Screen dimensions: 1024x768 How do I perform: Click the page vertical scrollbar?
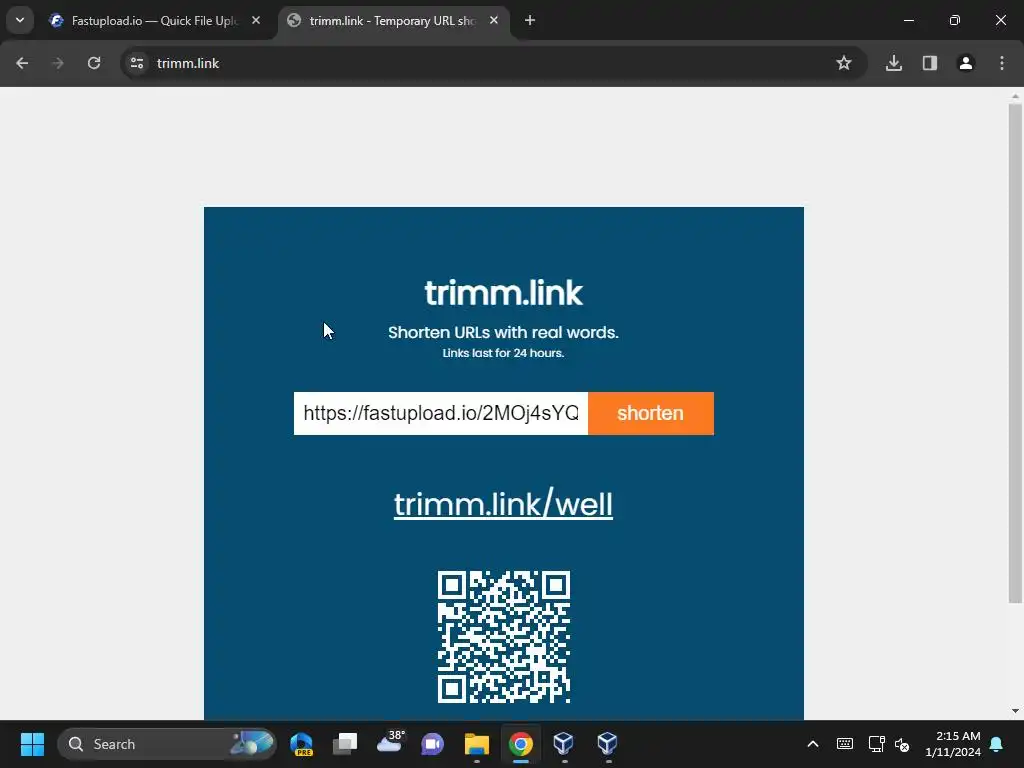pos(1015,353)
